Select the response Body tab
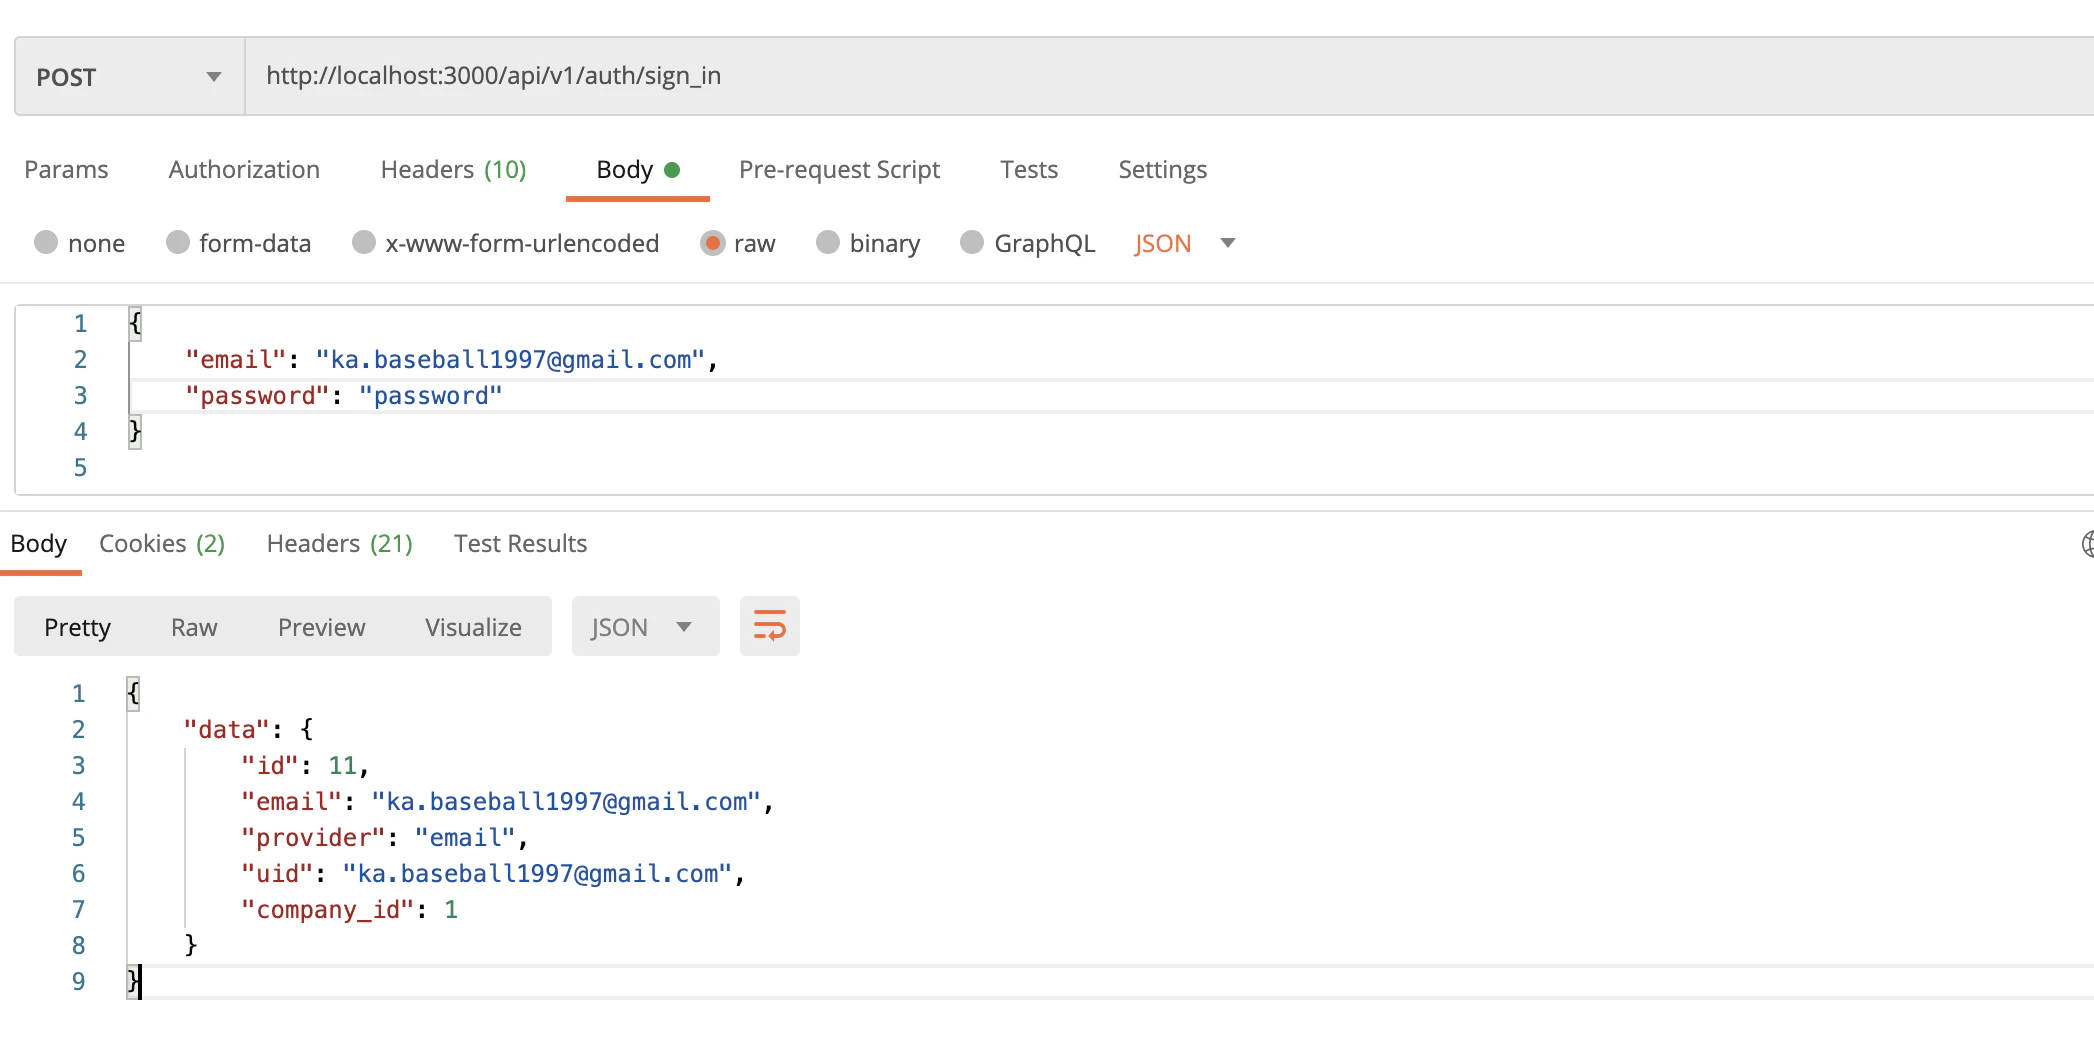Image resolution: width=2094 pixels, height=1046 pixels. tap(39, 543)
